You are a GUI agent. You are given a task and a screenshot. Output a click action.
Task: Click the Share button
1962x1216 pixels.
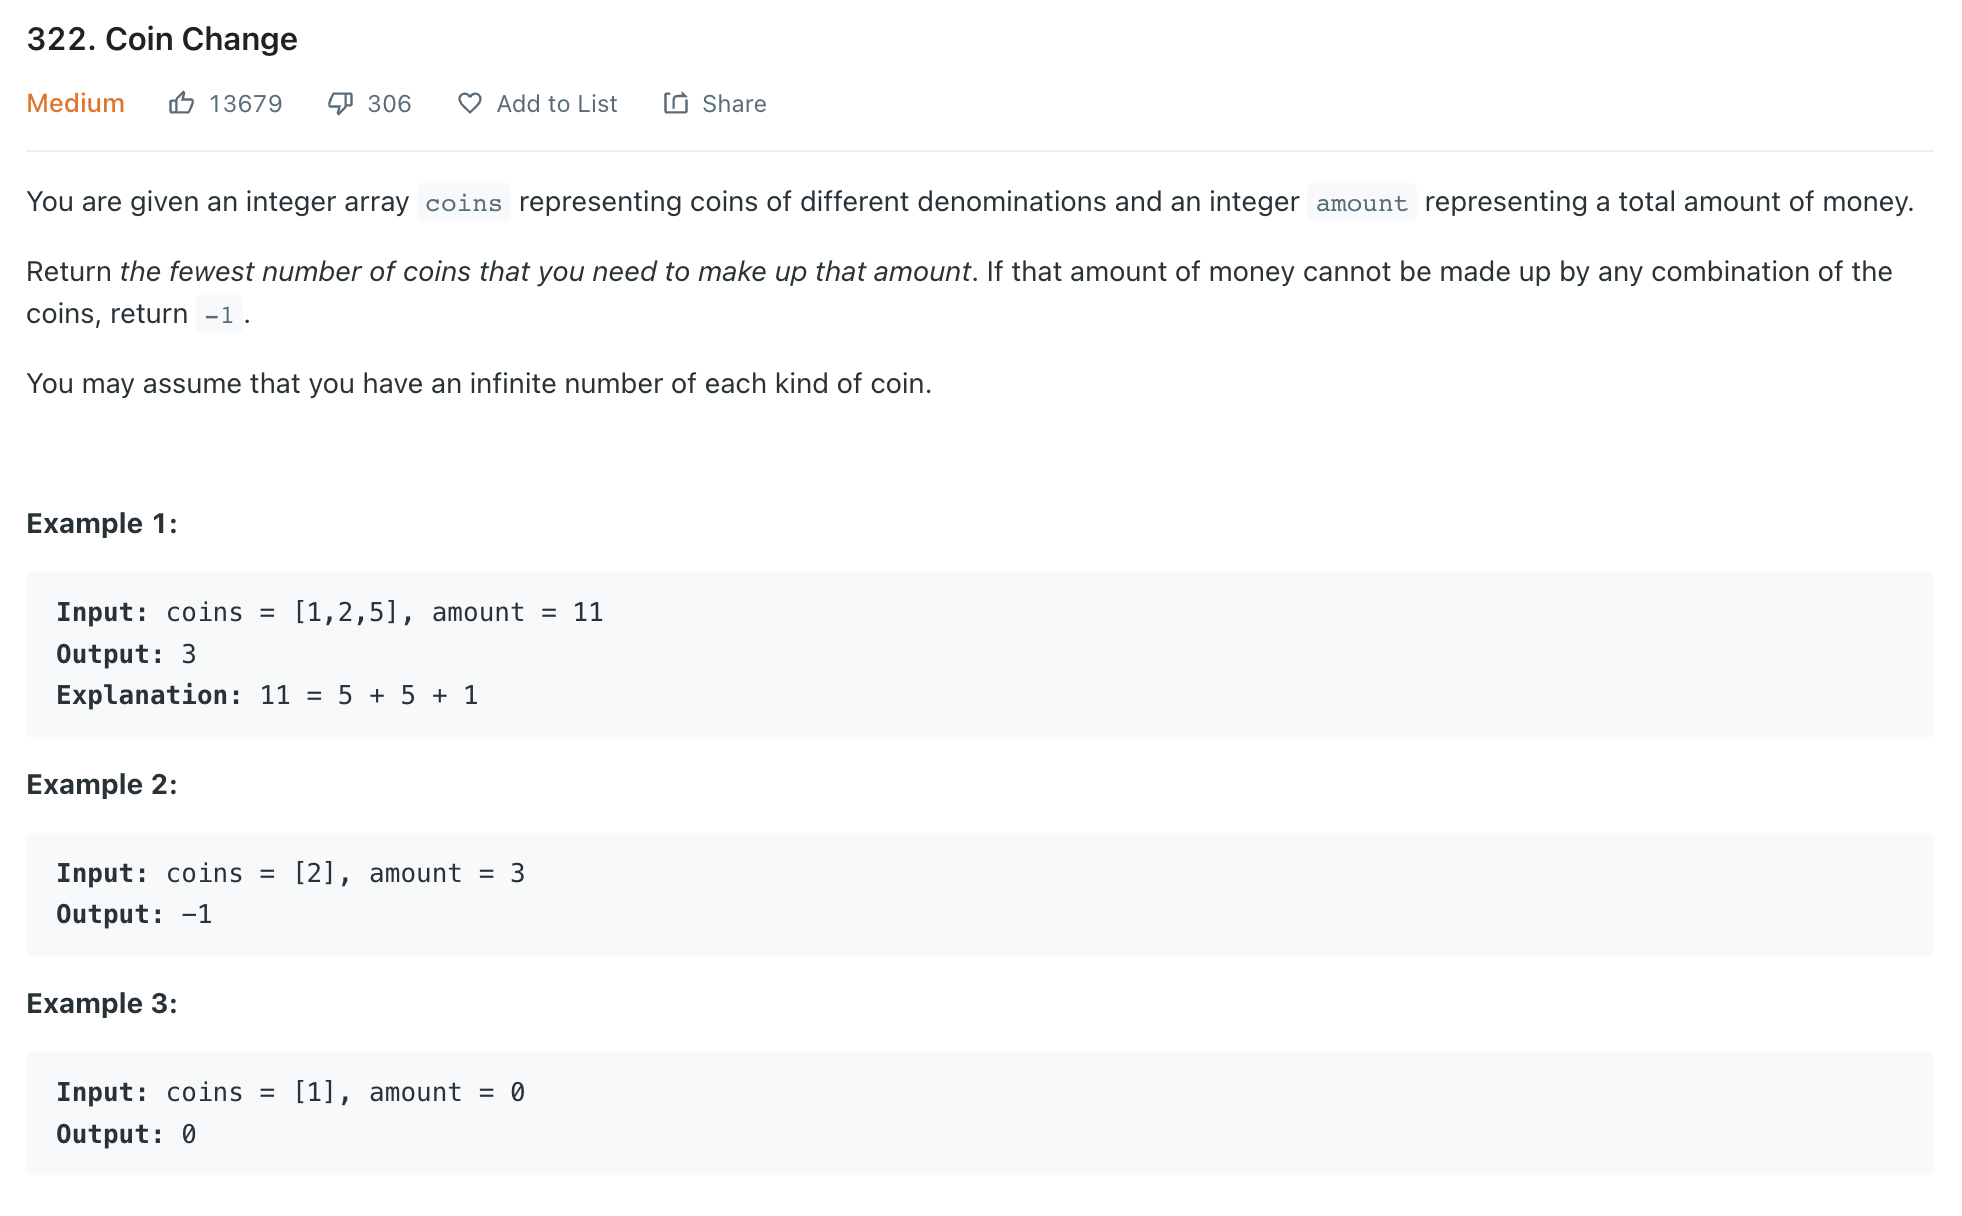coord(713,102)
